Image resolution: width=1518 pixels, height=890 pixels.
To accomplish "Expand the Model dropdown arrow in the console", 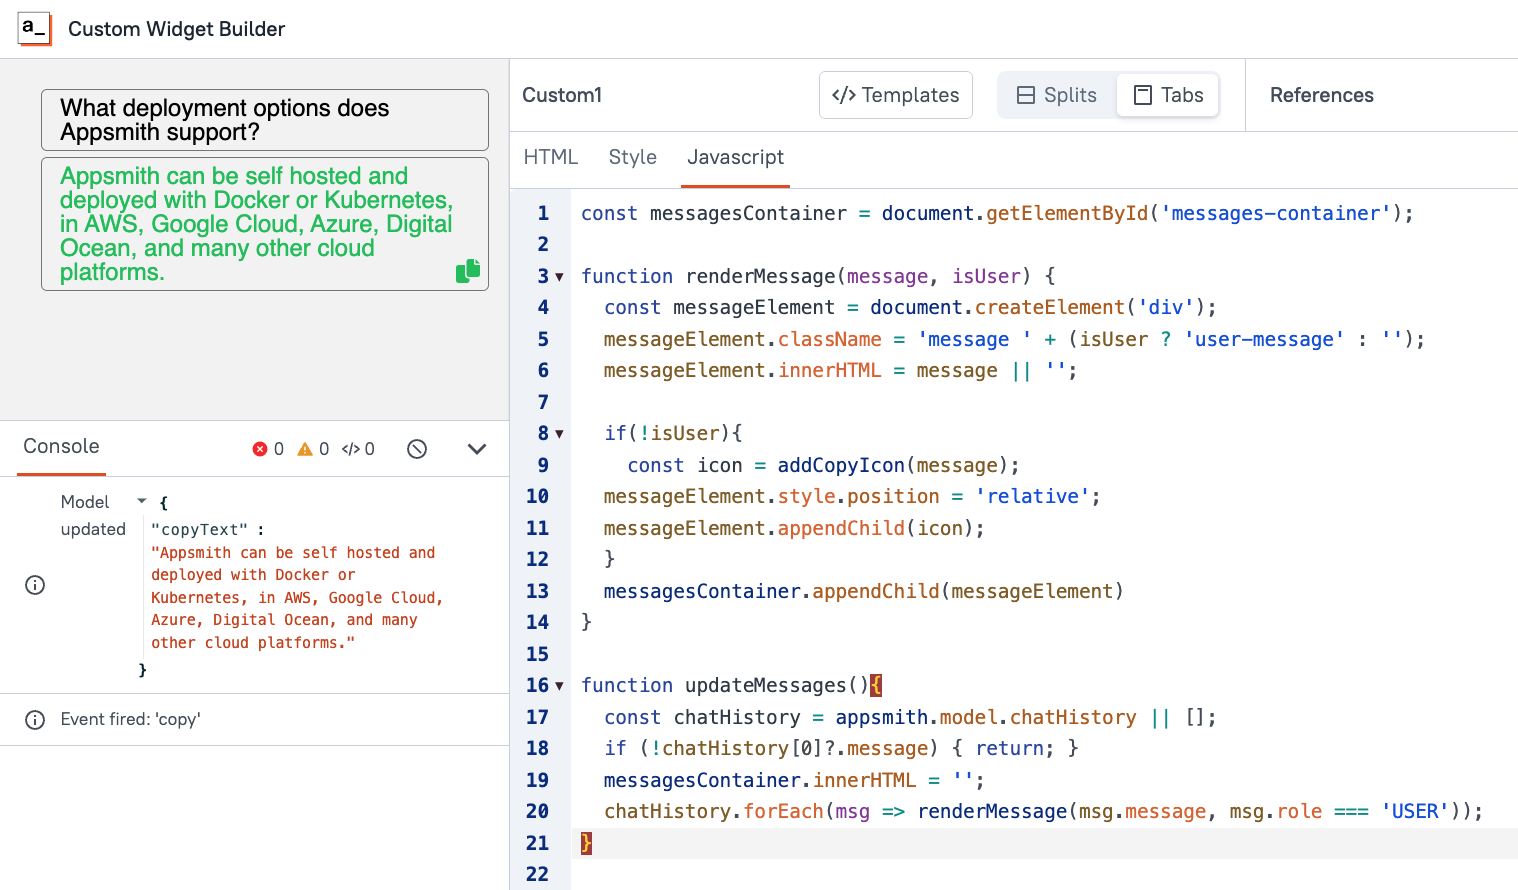I will [140, 501].
